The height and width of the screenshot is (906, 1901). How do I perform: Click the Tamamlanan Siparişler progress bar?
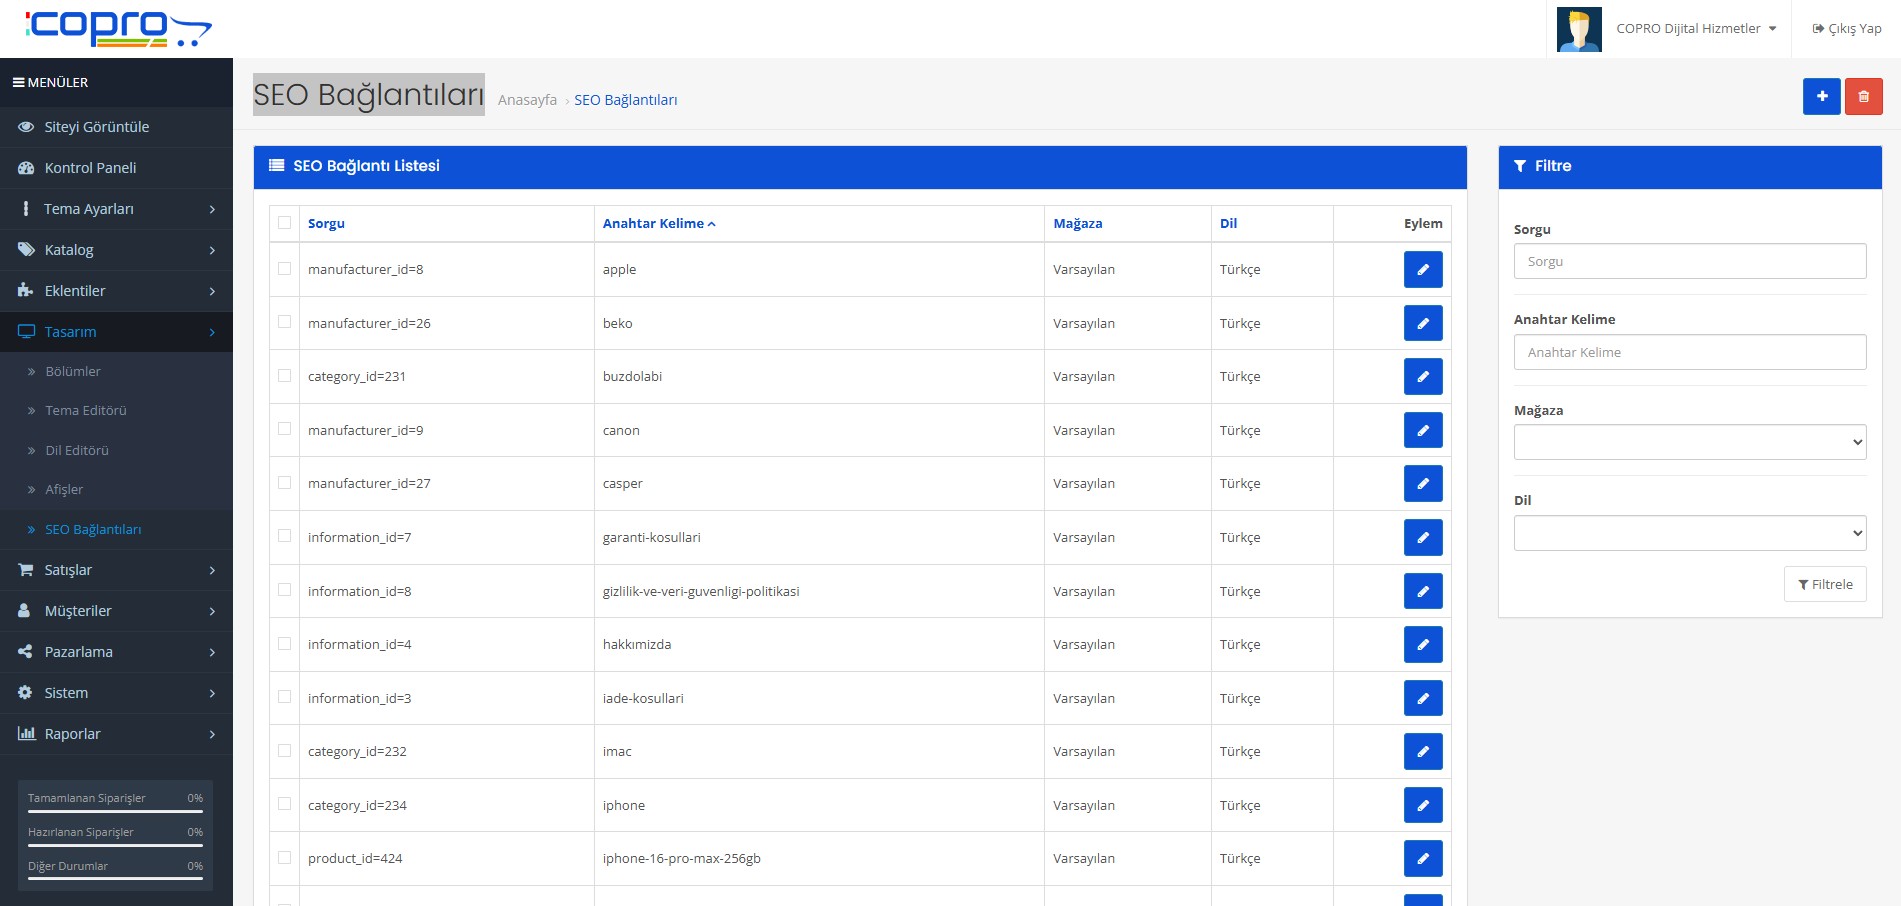point(115,811)
